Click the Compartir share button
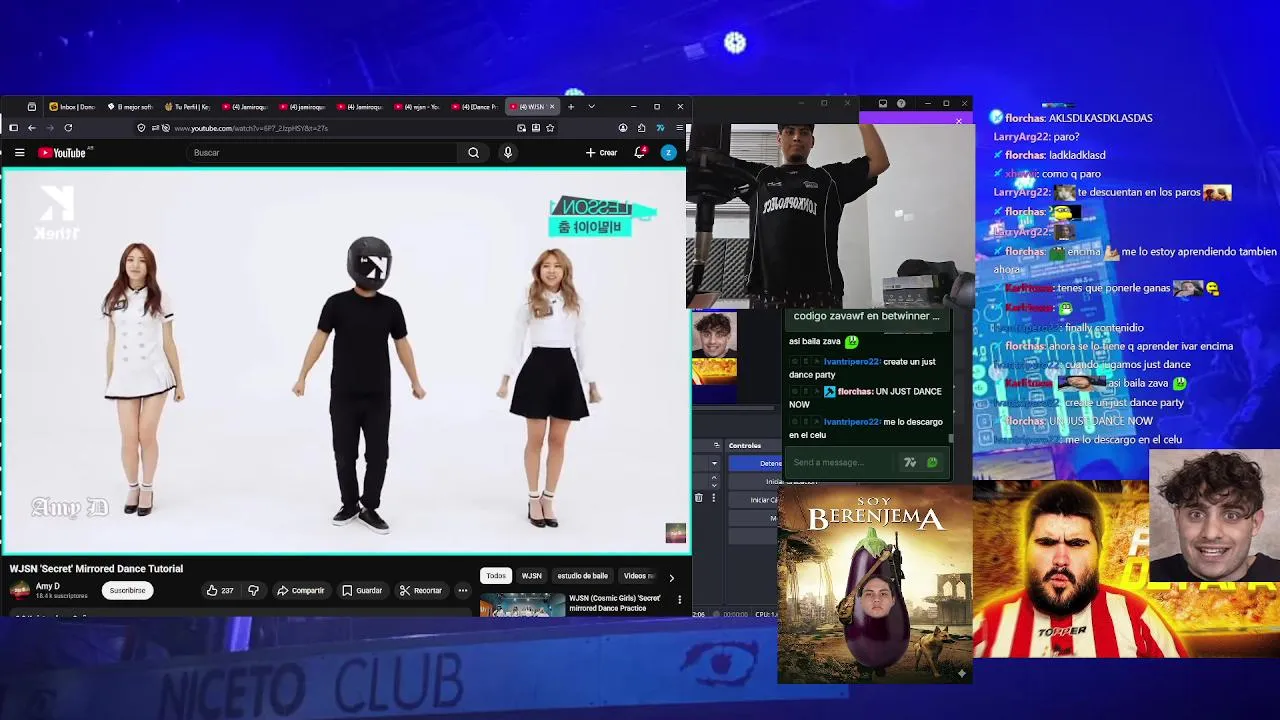The height and width of the screenshot is (720, 1280). 300,591
